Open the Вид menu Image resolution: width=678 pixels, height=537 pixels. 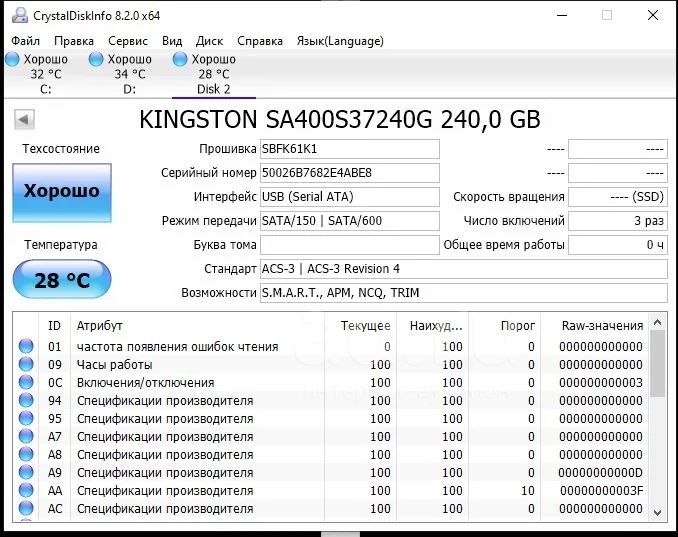(172, 41)
